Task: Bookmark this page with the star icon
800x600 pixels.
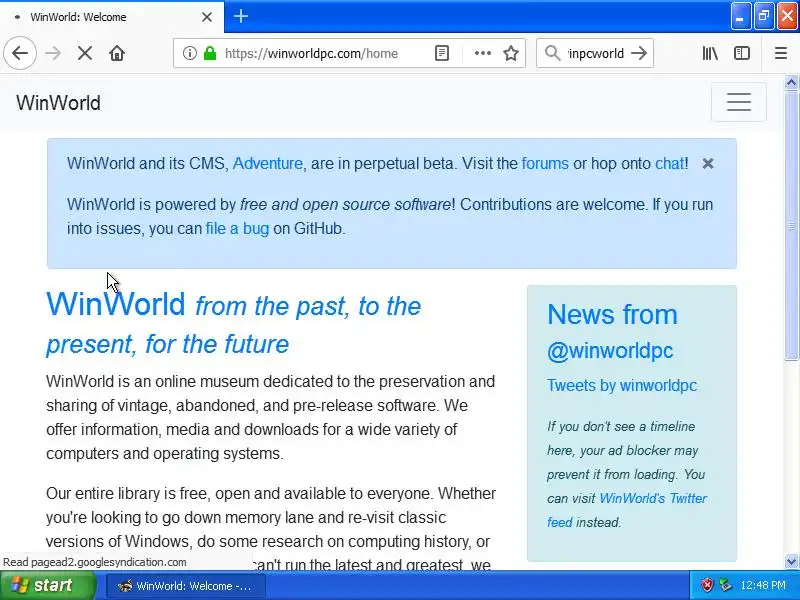Action: 511,53
